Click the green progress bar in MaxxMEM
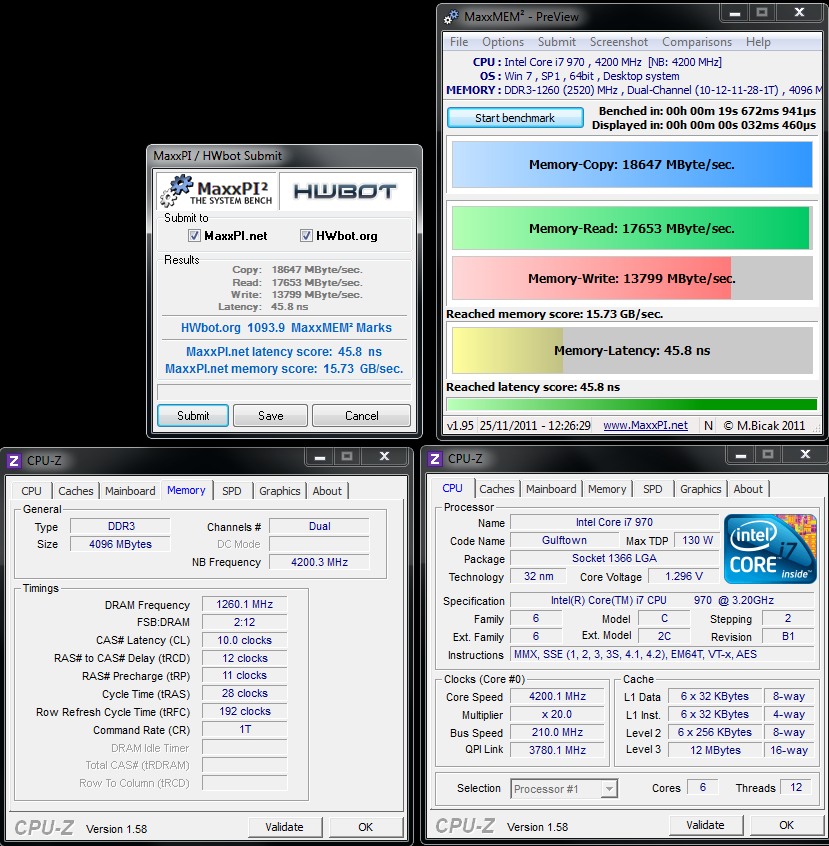This screenshot has width=829, height=846. [632, 405]
